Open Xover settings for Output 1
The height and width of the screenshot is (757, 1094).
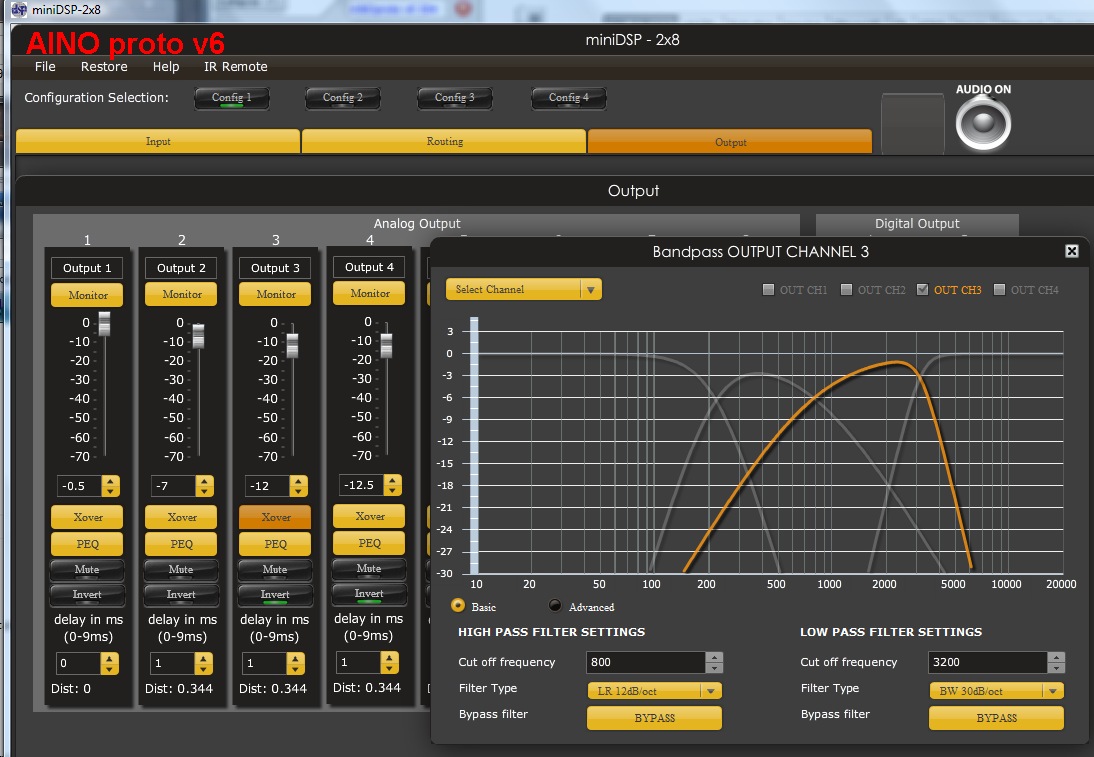[87, 517]
